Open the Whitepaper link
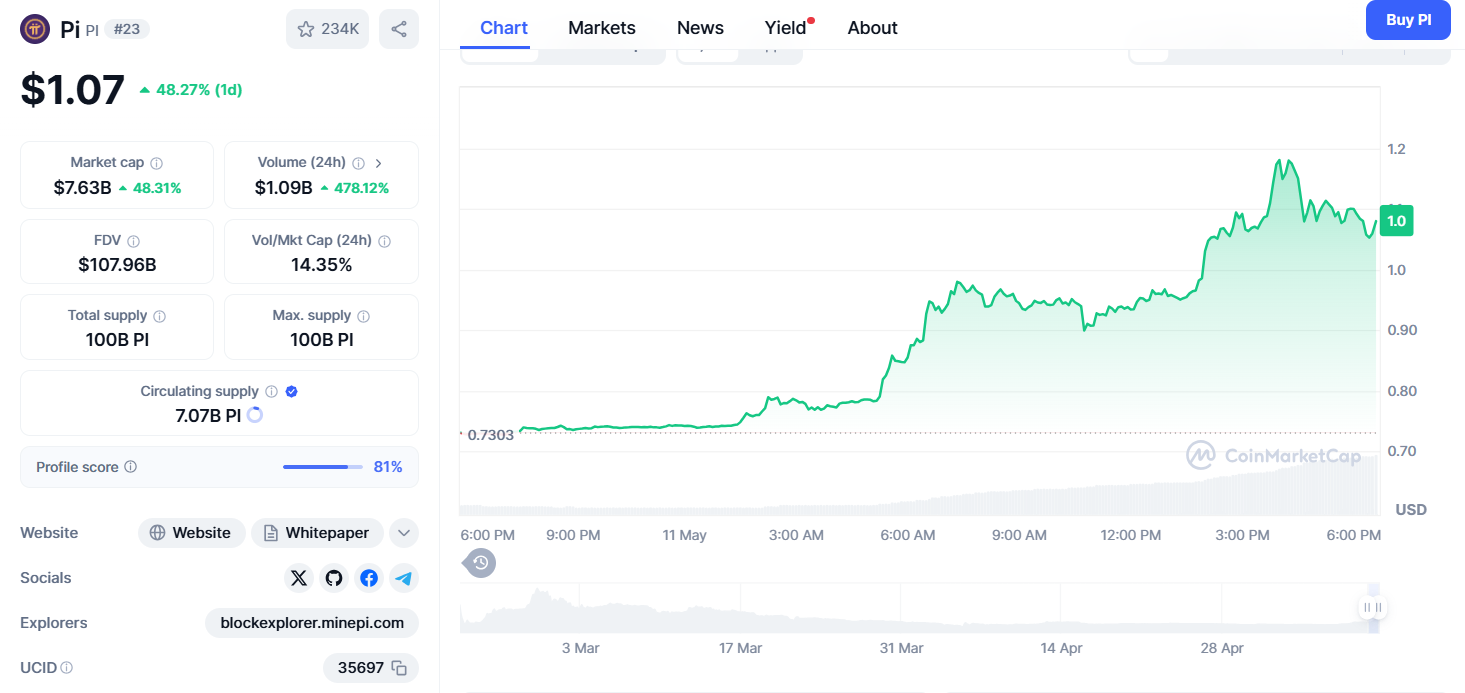The image size is (1465, 693). pyautogui.click(x=317, y=533)
